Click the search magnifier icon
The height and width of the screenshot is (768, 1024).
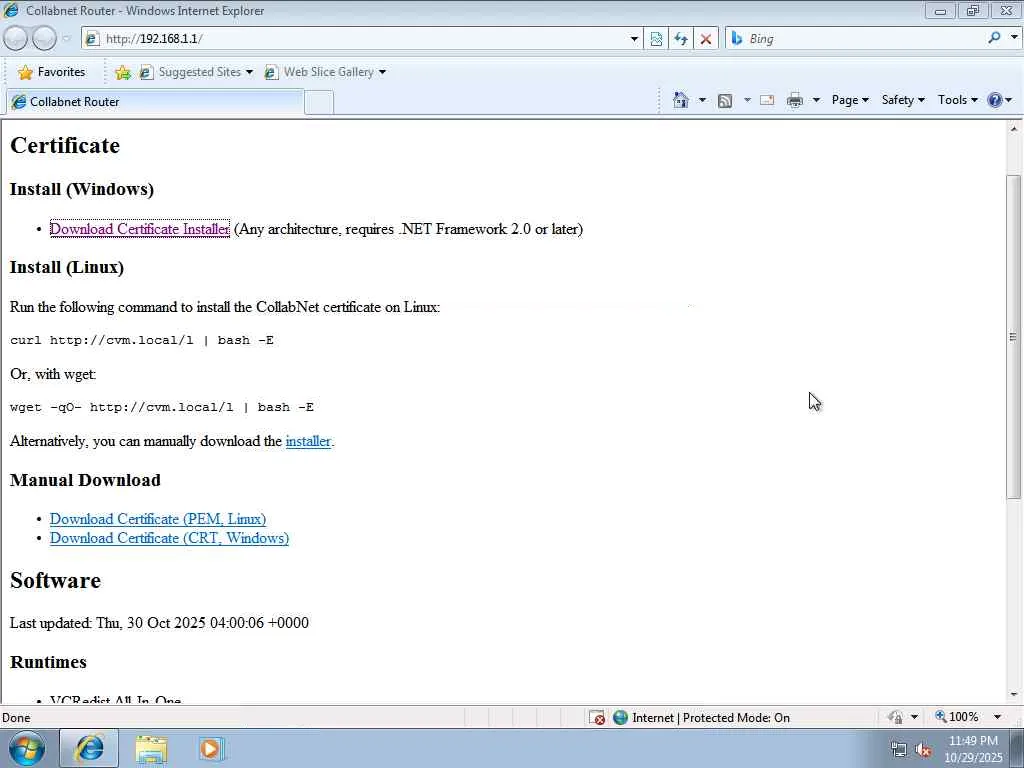tap(994, 38)
